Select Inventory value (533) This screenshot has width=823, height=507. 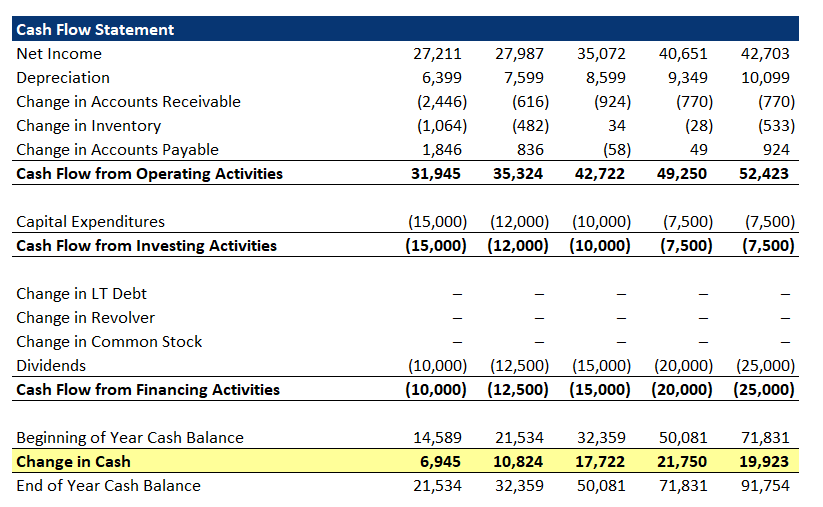click(x=776, y=126)
